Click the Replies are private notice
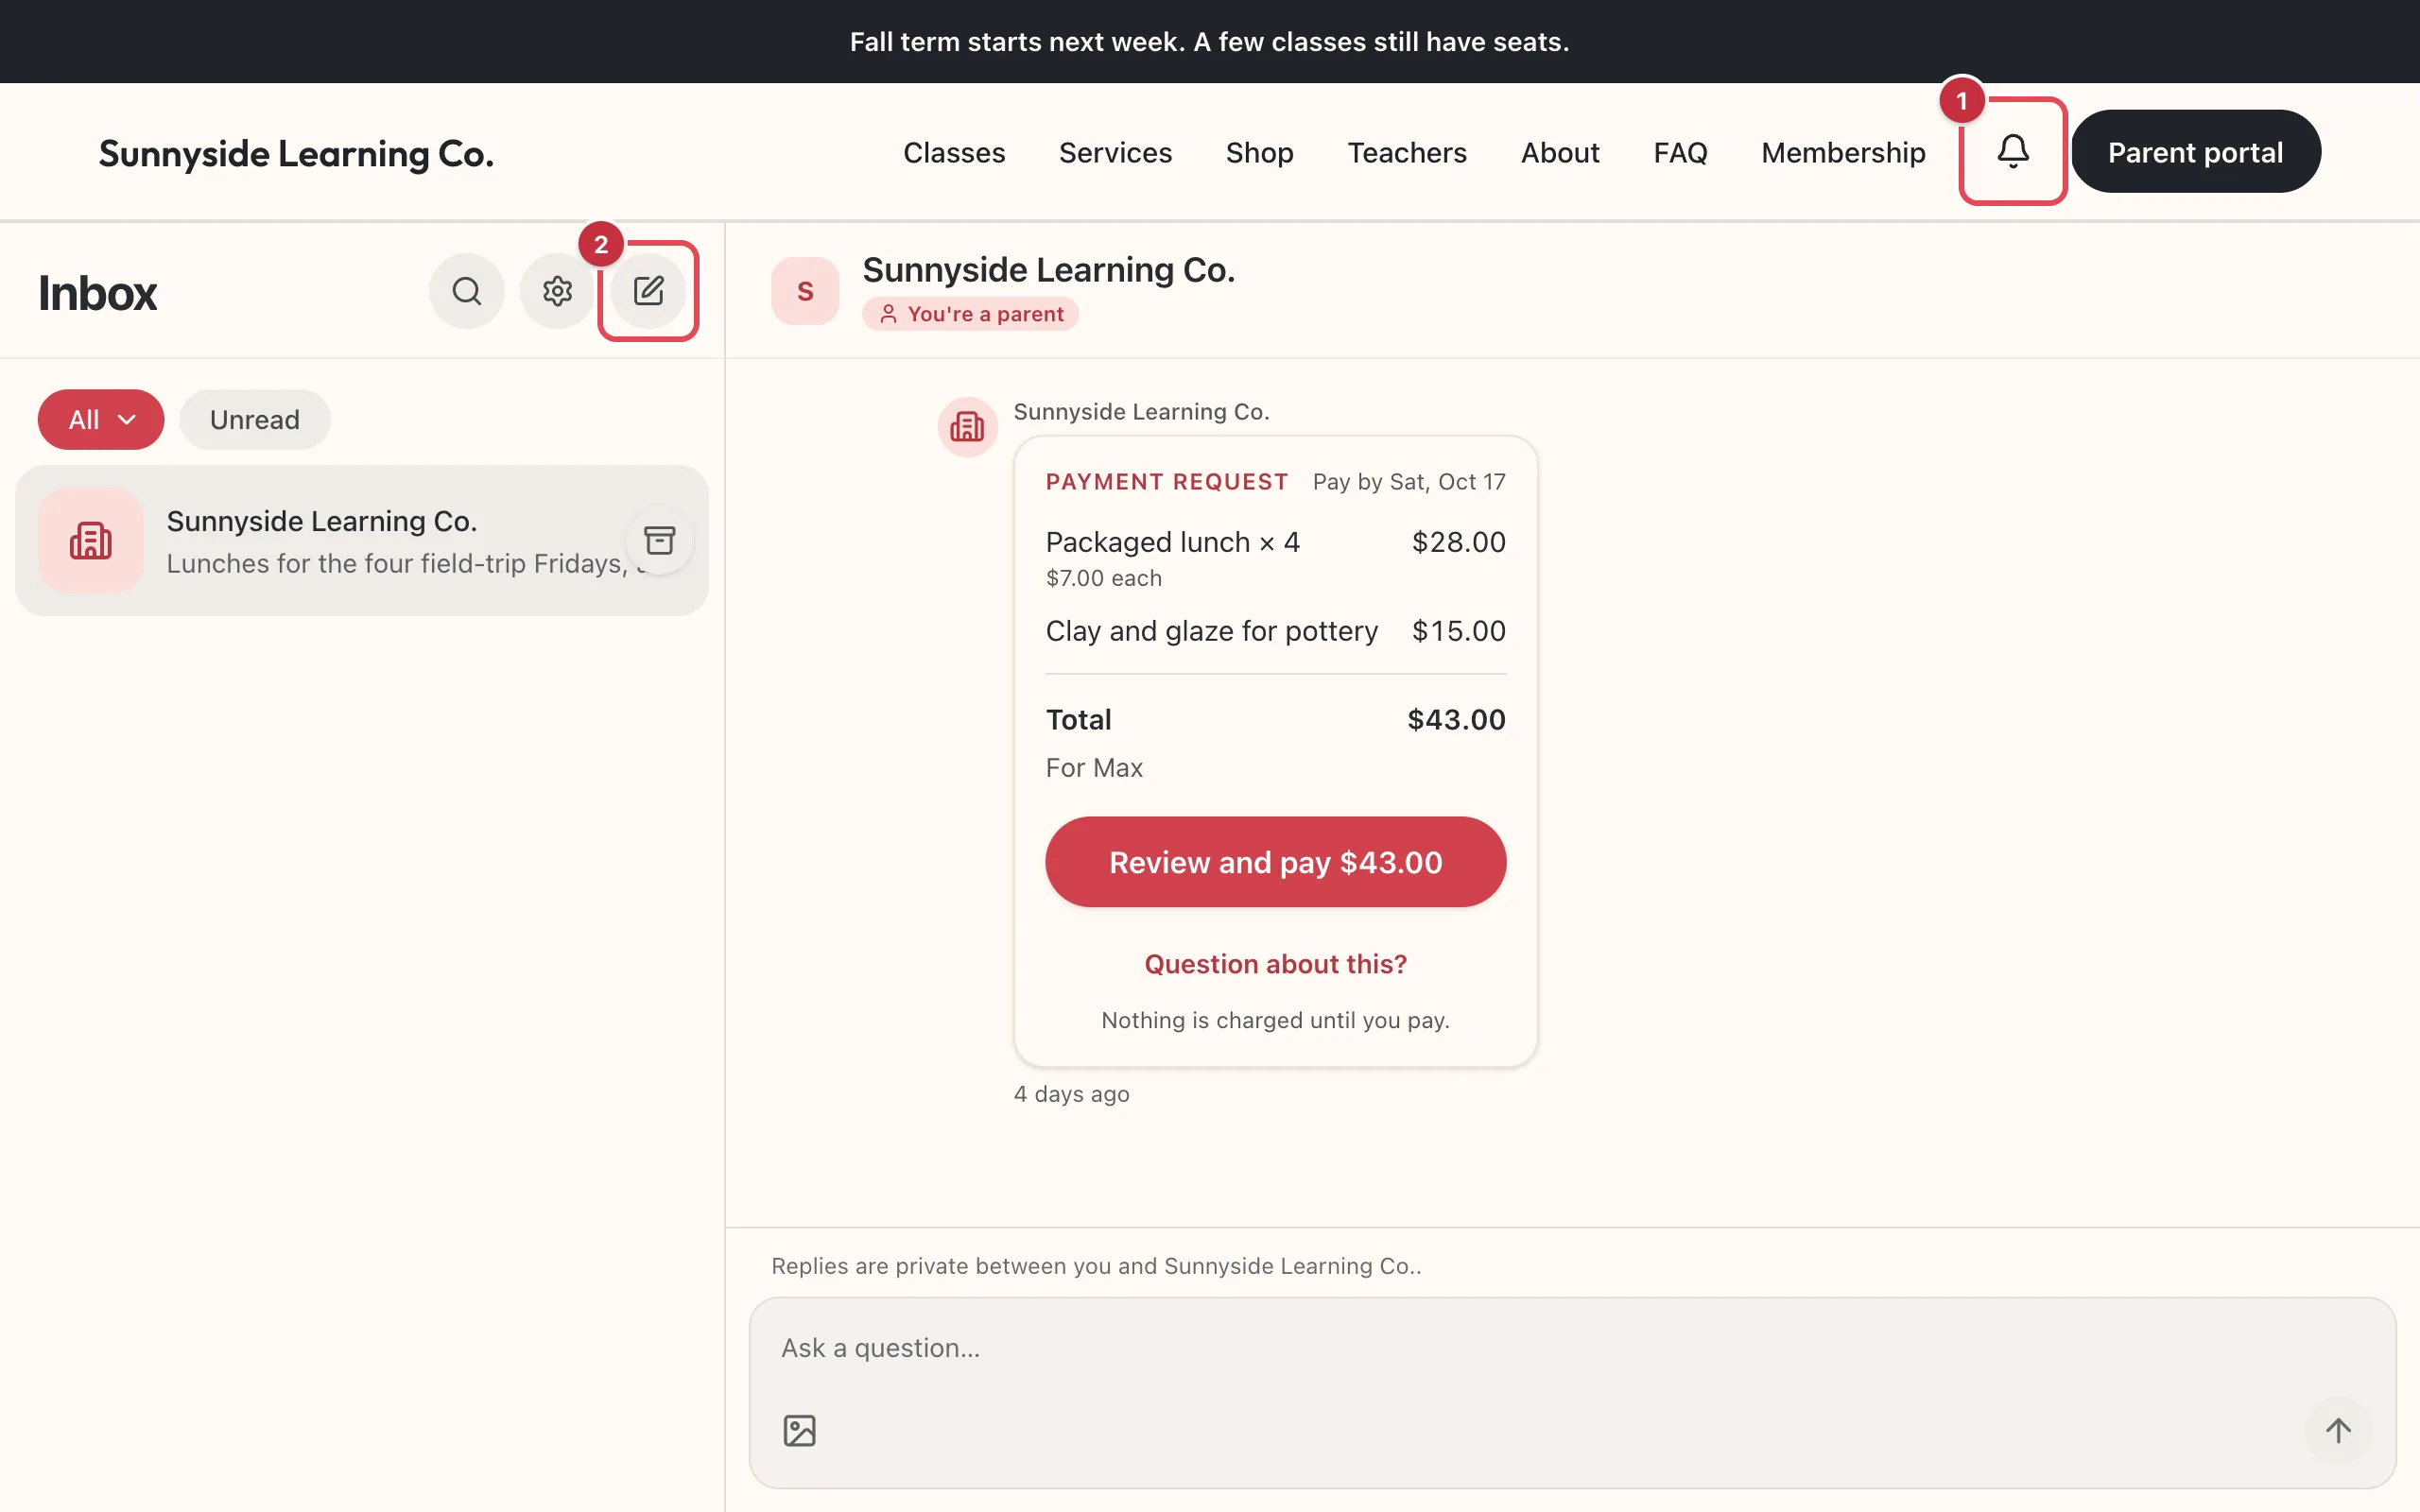Screen dimensions: 2420x1512 tap(1096, 1266)
